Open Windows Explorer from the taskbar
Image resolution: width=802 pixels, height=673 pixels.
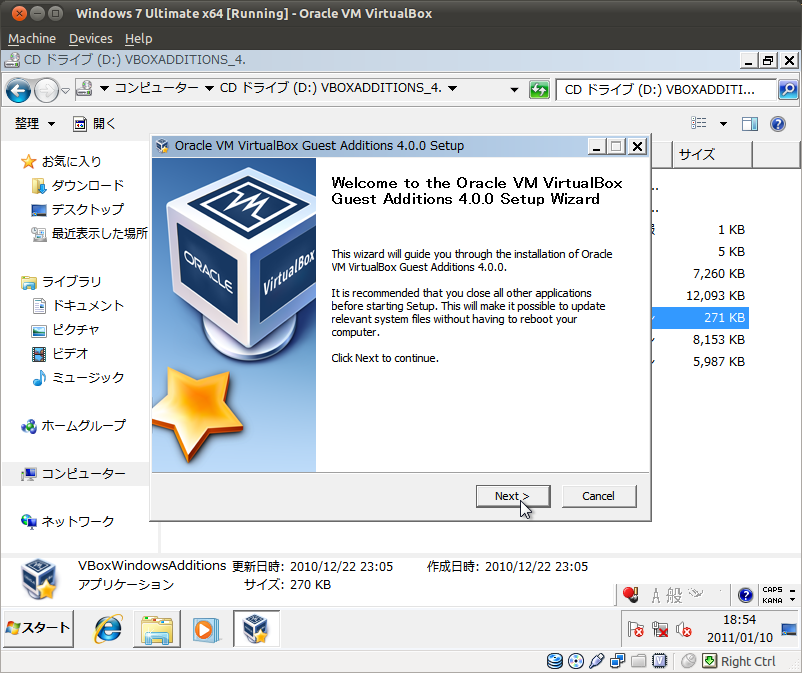tap(157, 629)
